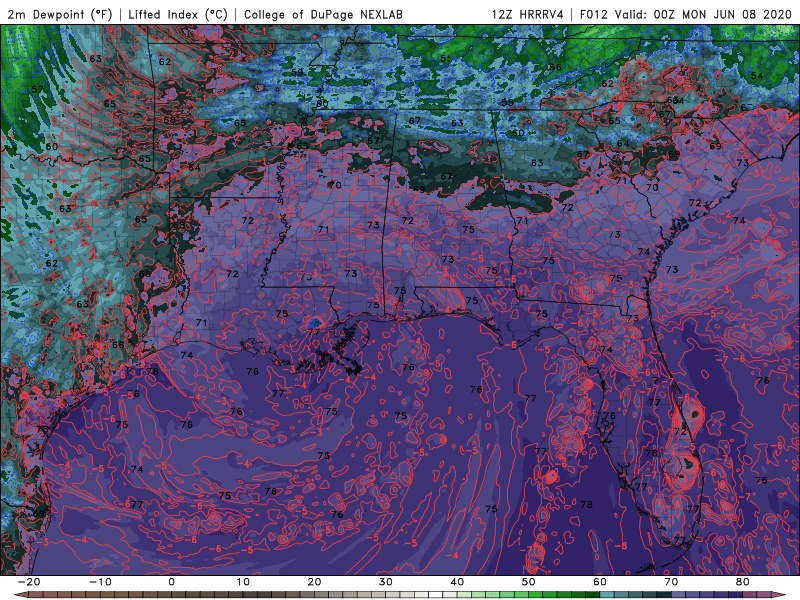The image size is (800, 600).
Task: Click the "-8" lifted index contour label
Action: click(x=620, y=546)
